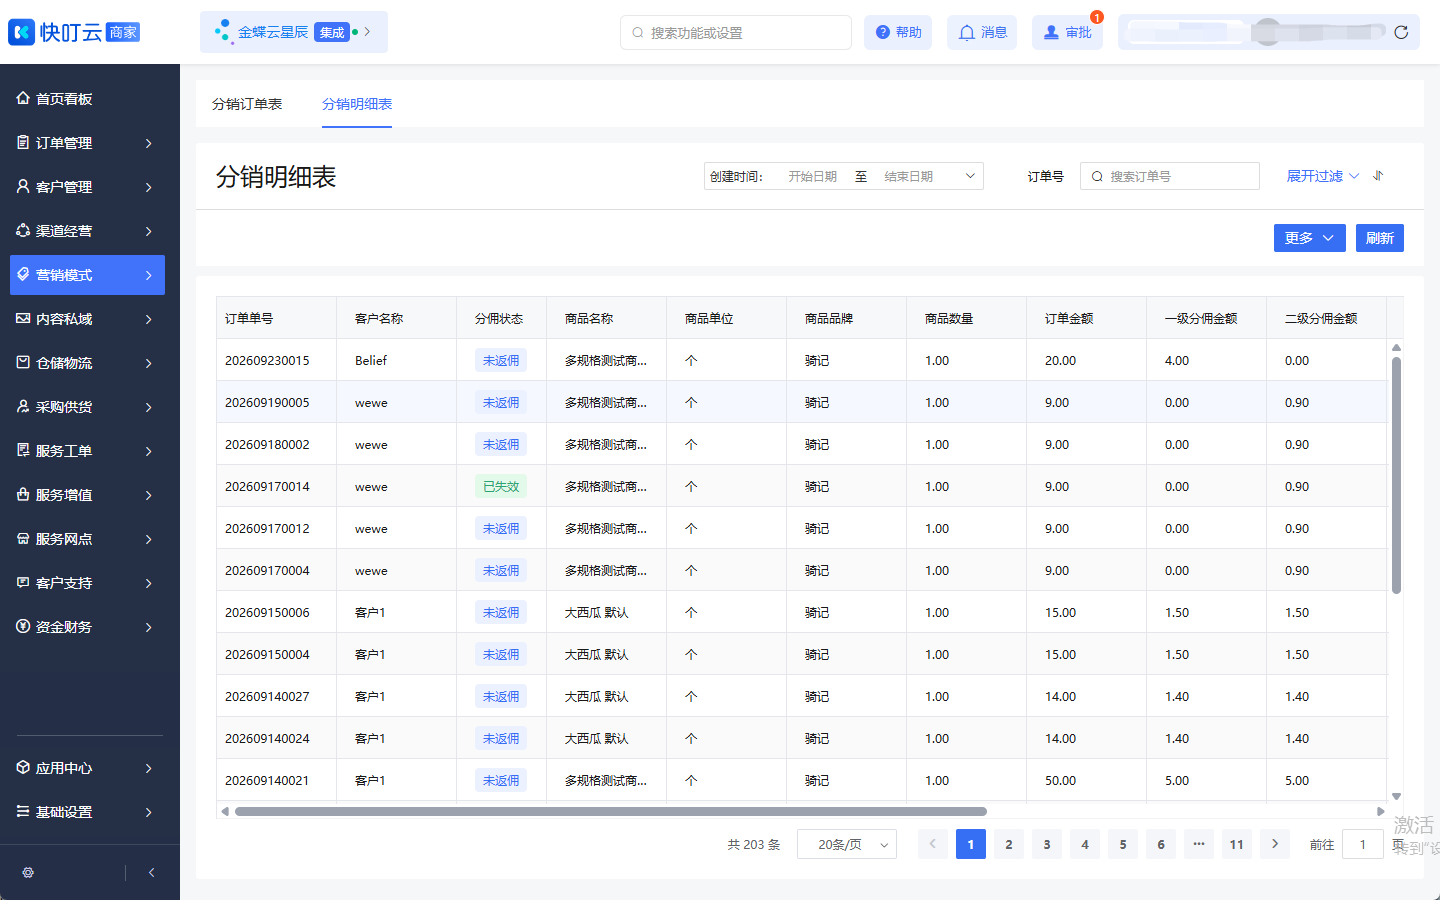The image size is (1440, 900).
Task: Click the 服务增值 sidebar icon
Action: click(23, 494)
